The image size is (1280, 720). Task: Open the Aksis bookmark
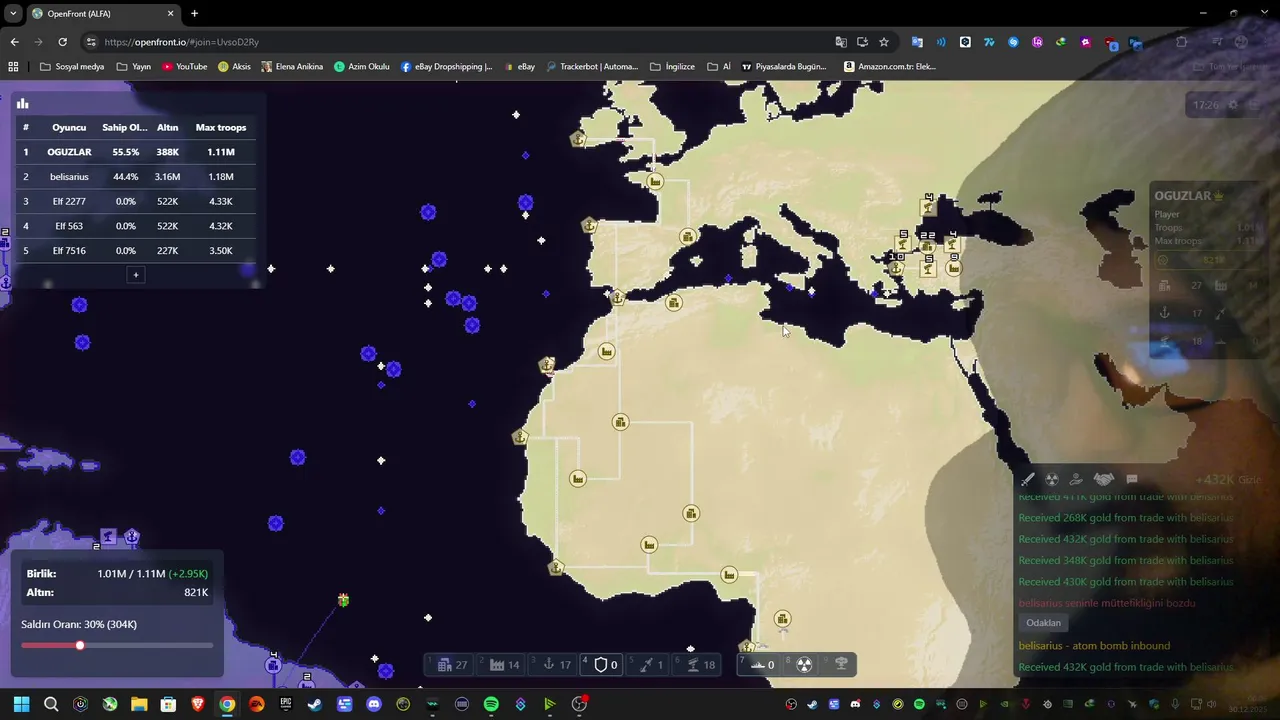[234, 67]
